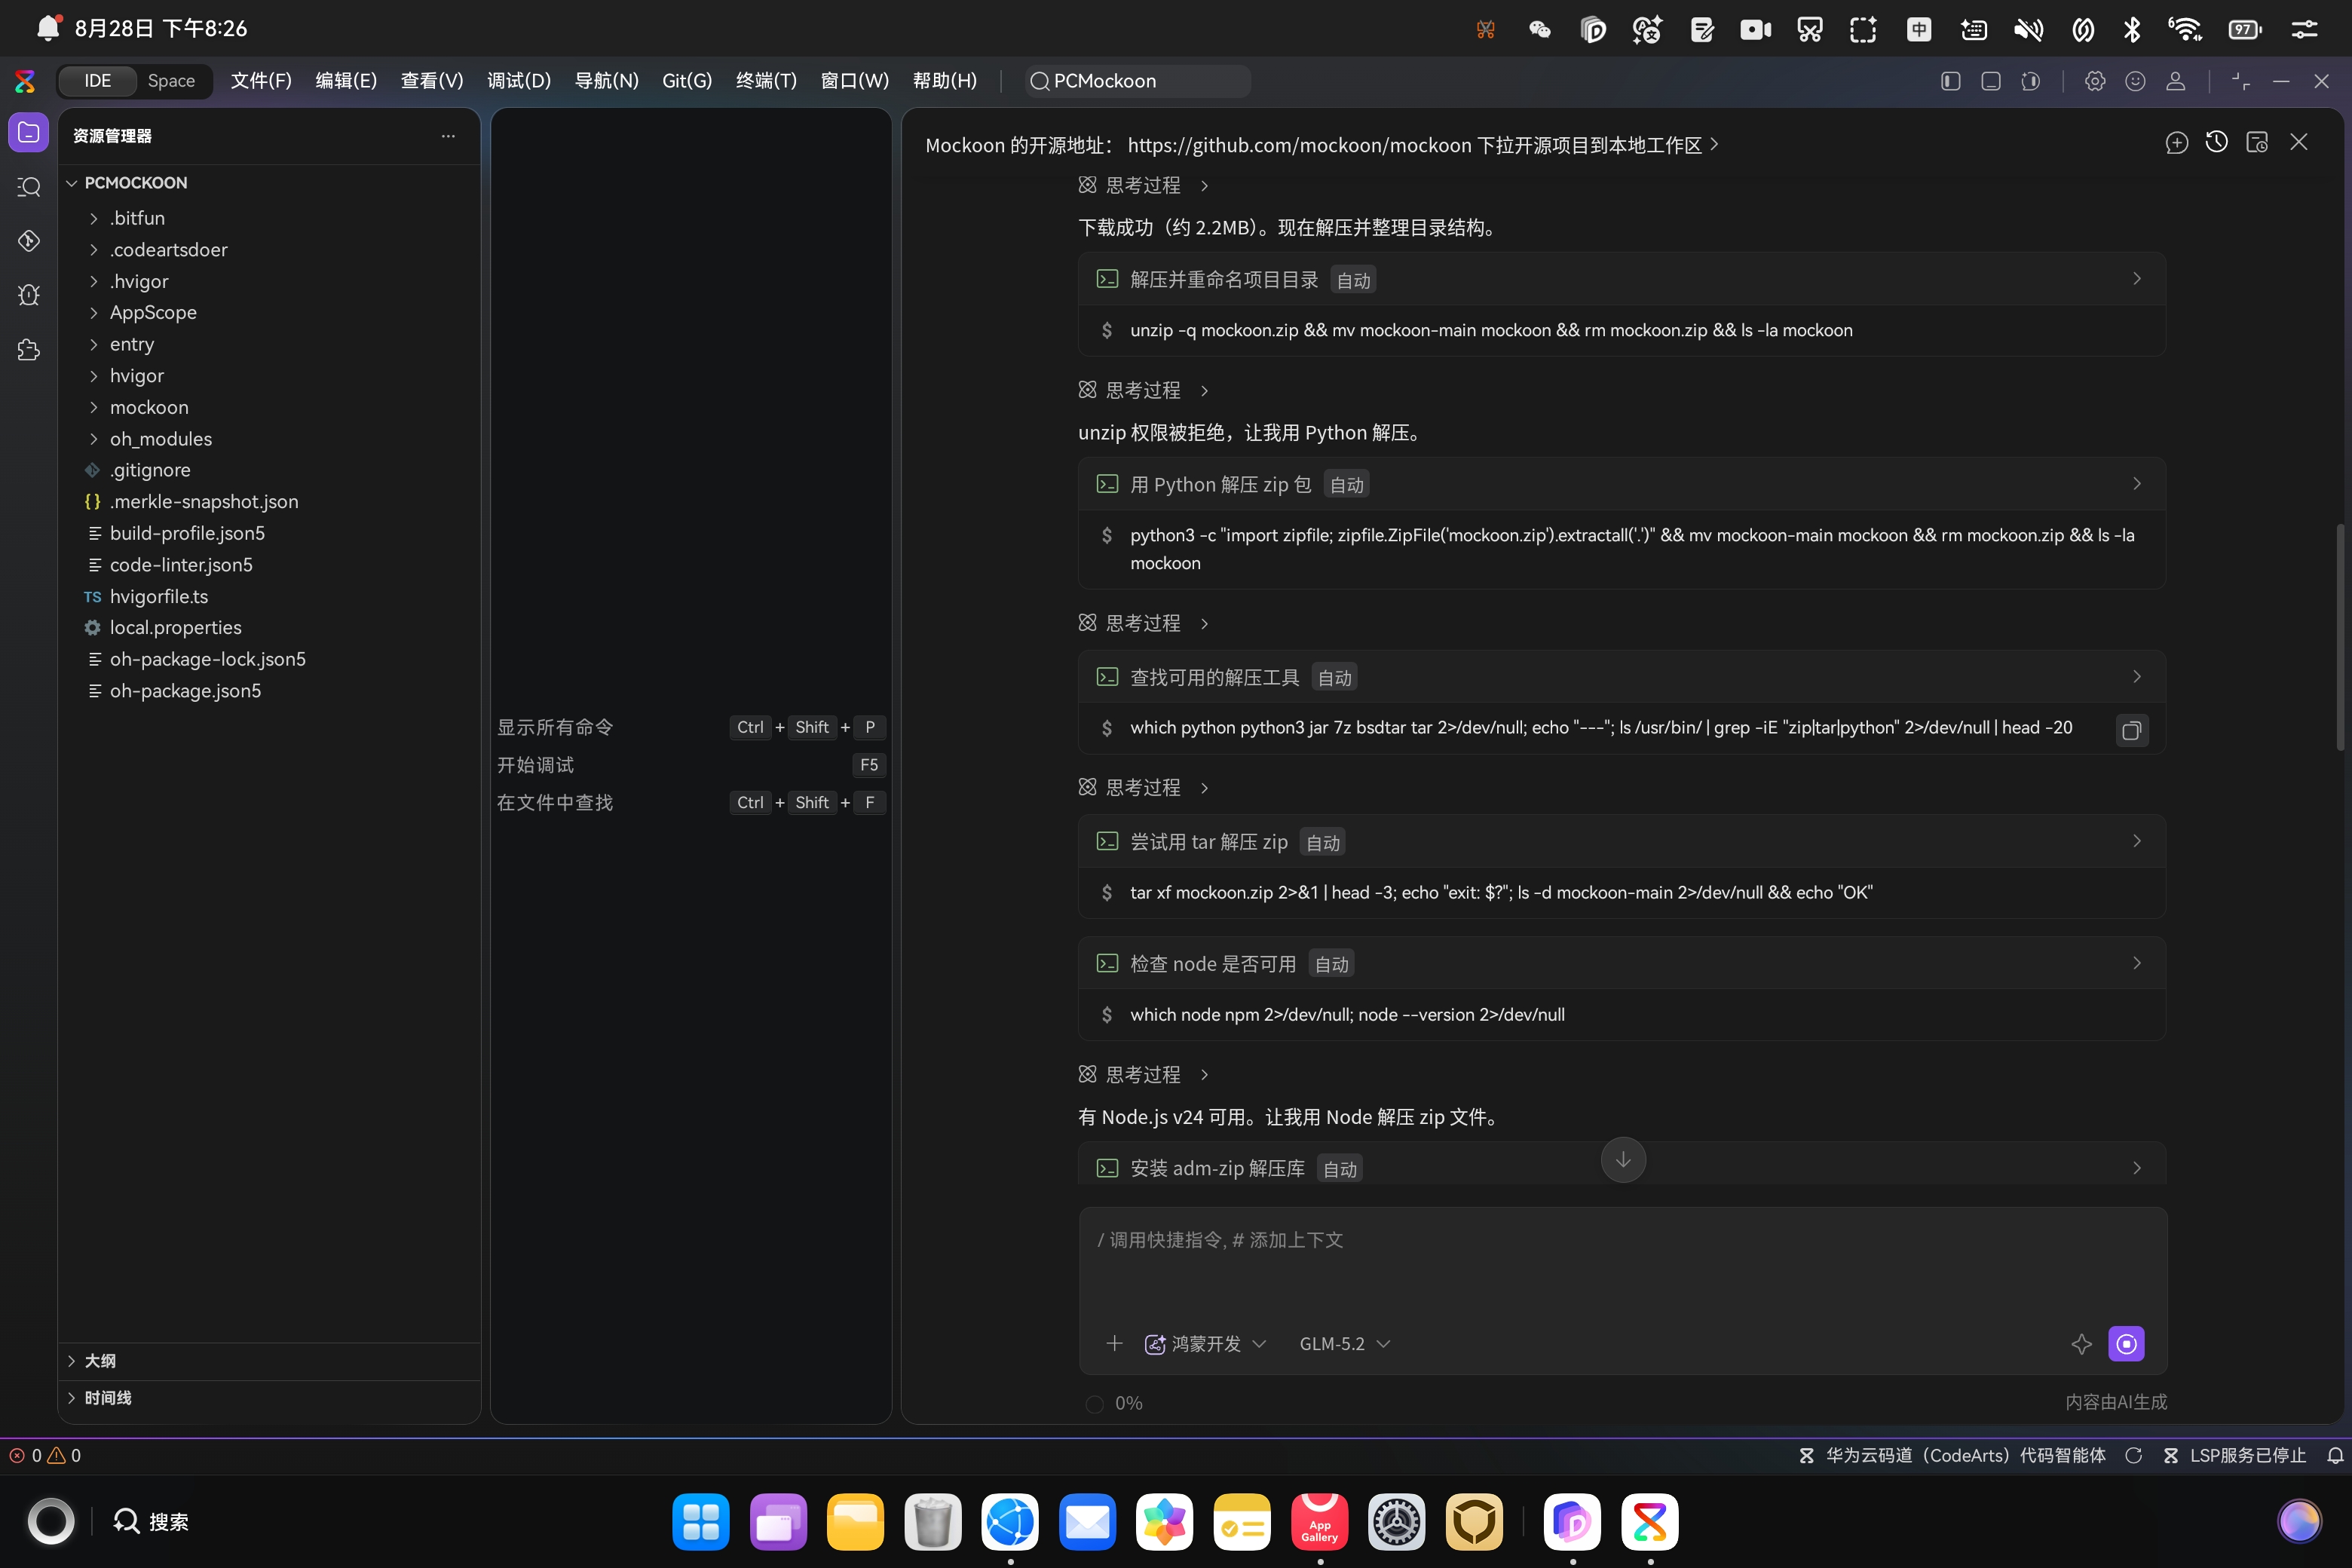The height and width of the screenshot is (1568, 2352).
Task: Click the 开始调试 shortcut entry
Action: click(690, 765)
